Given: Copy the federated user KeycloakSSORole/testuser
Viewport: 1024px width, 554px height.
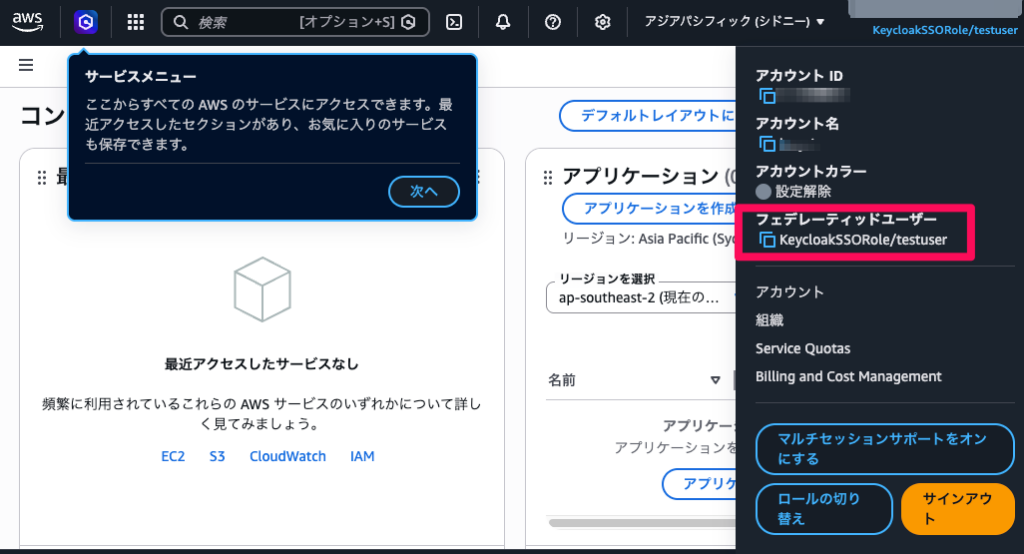Looking at the screenshot, I should (767, 240).
